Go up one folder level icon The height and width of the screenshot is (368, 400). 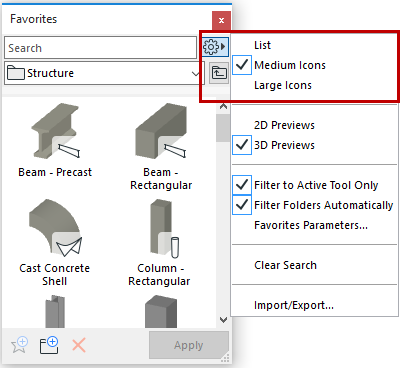pyautogui.click(x=219, y=73)
